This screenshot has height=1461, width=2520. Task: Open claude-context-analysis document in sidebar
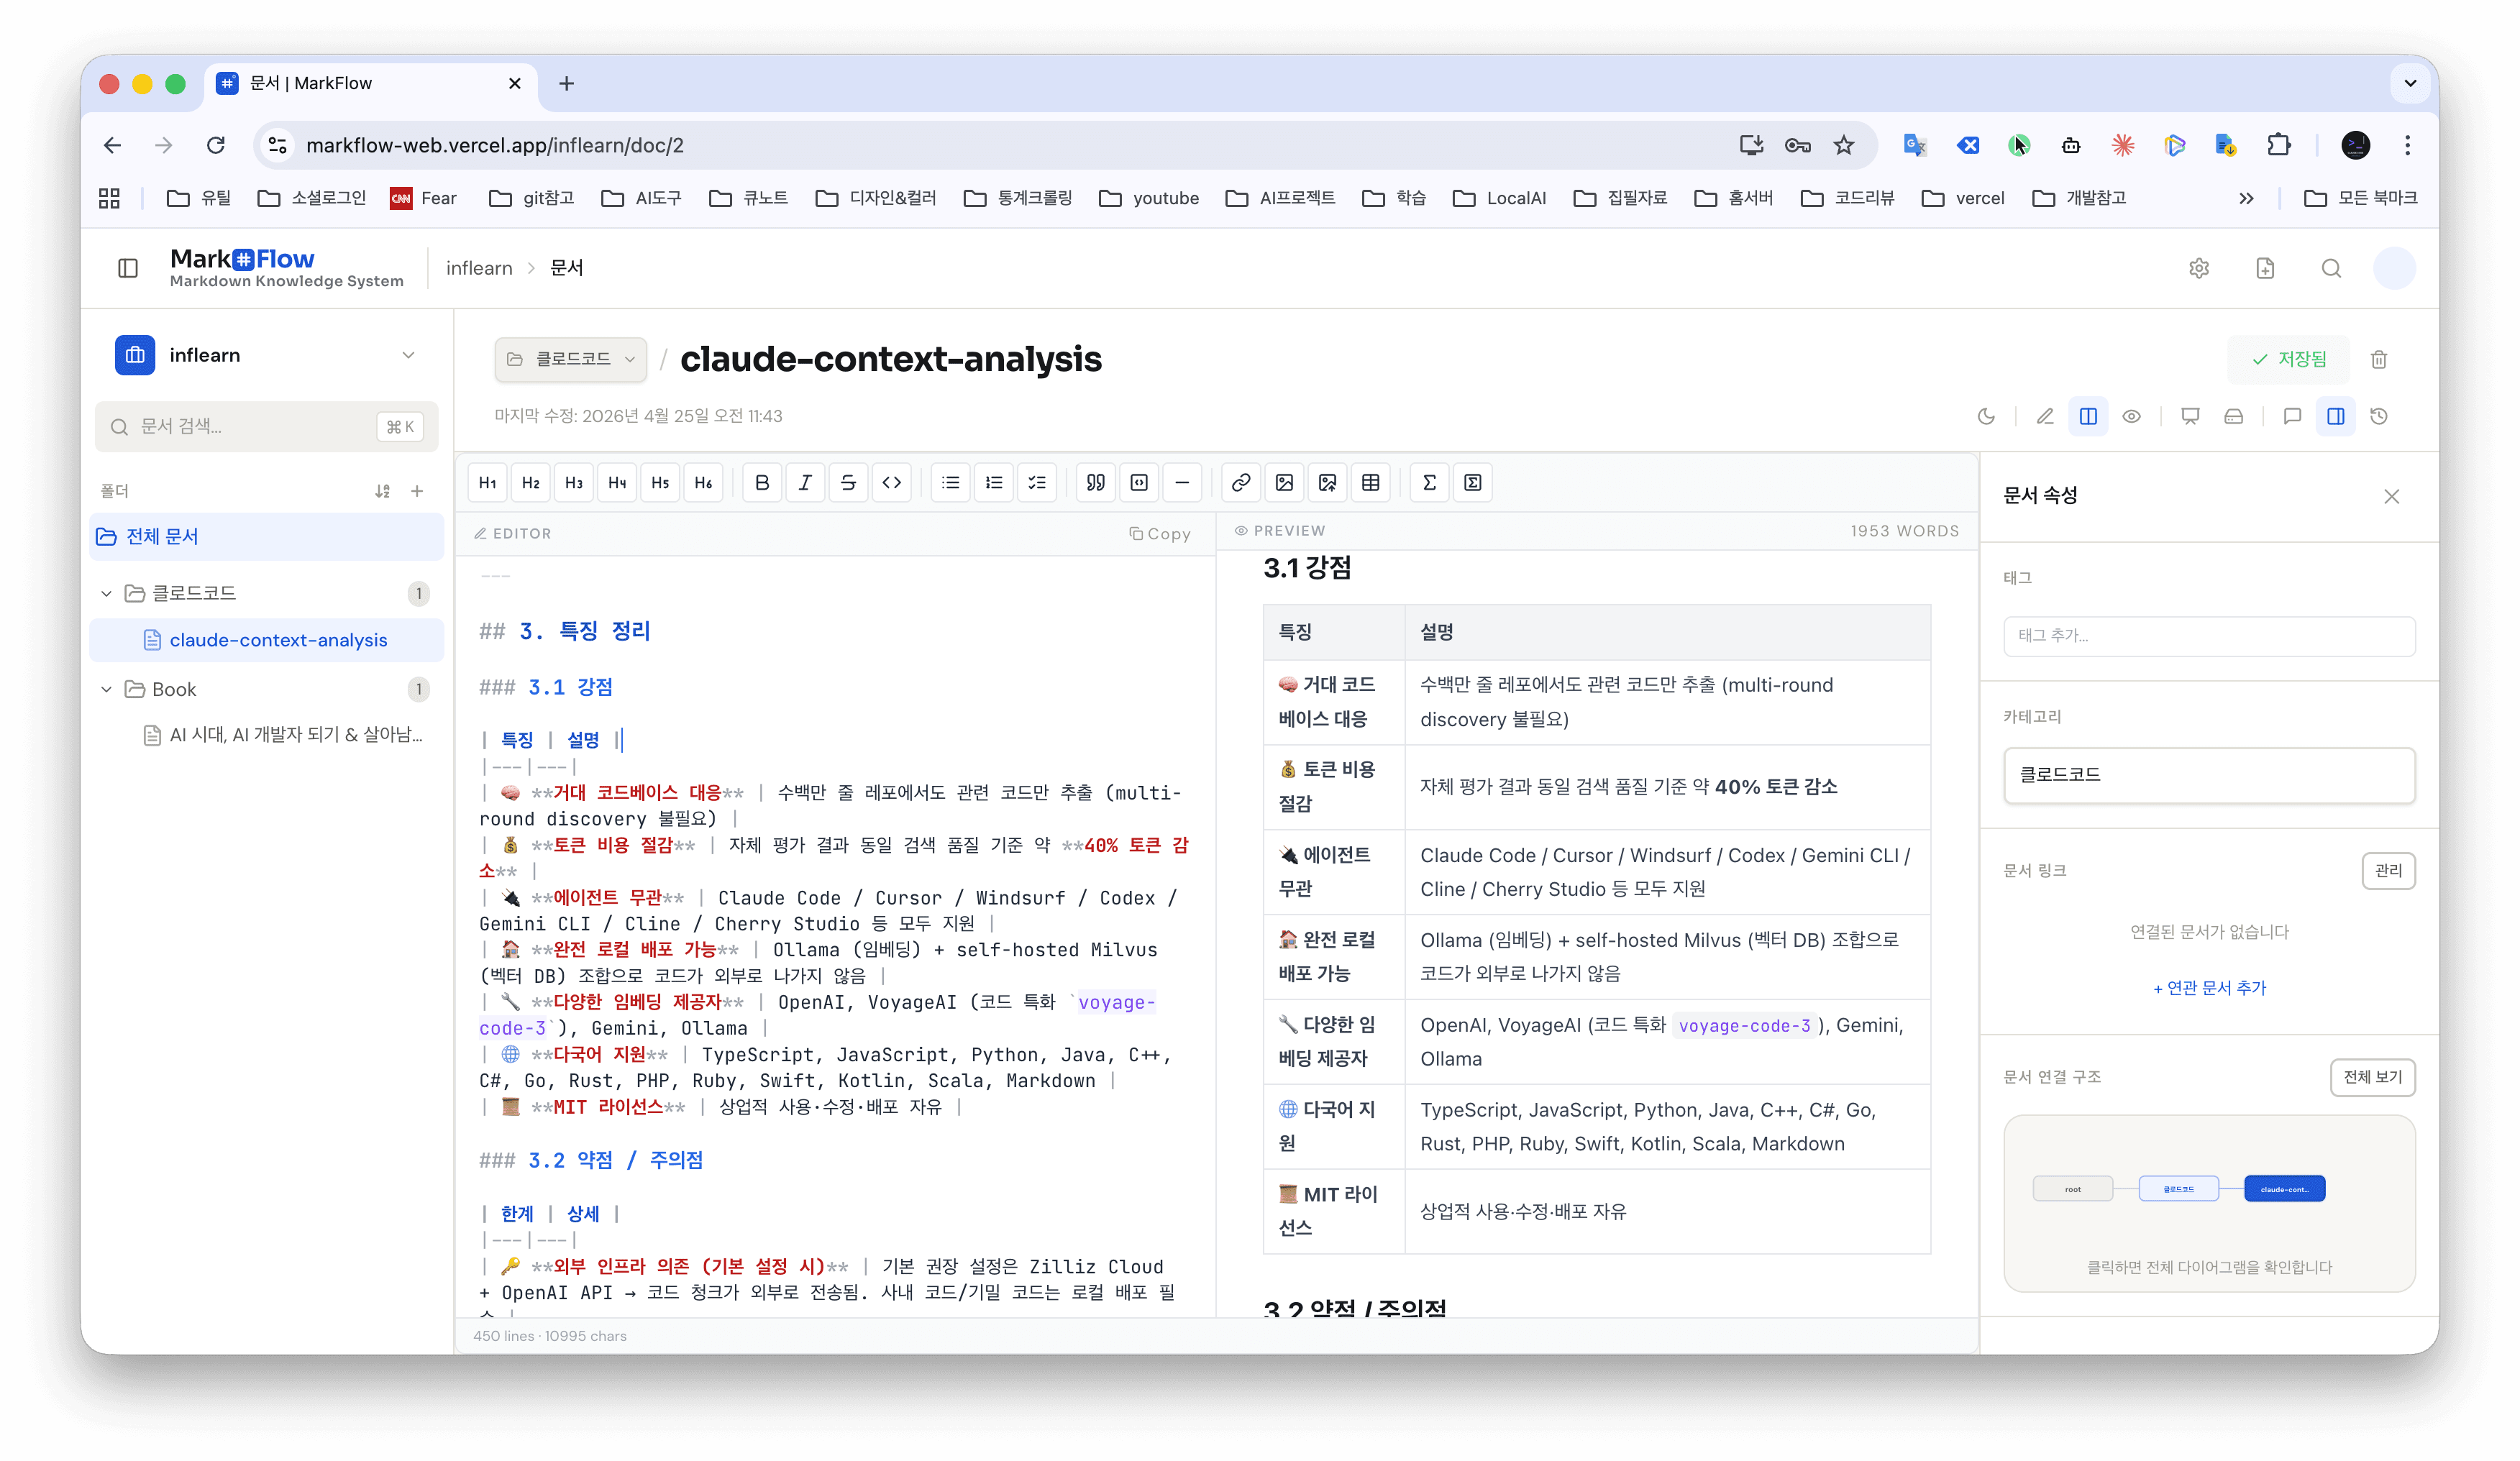tap(267, 640)
